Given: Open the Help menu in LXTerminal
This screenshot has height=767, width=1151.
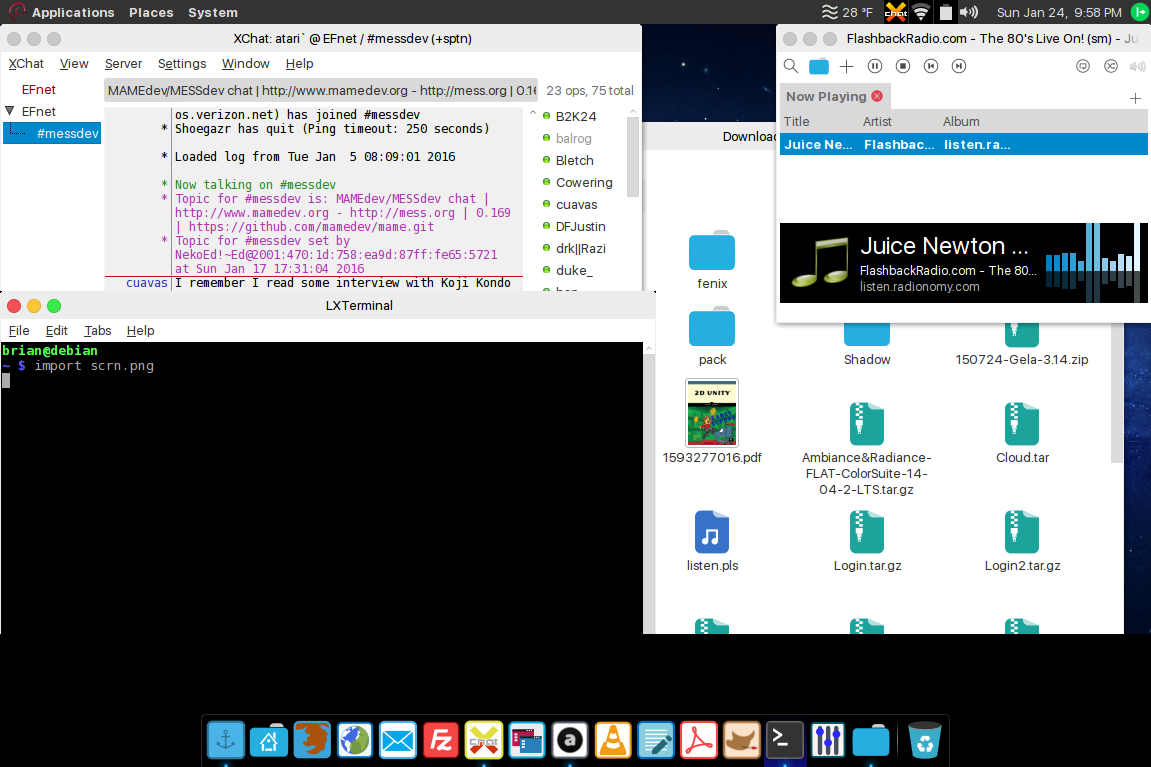Looking at the screenshot, I should point(140,330).
